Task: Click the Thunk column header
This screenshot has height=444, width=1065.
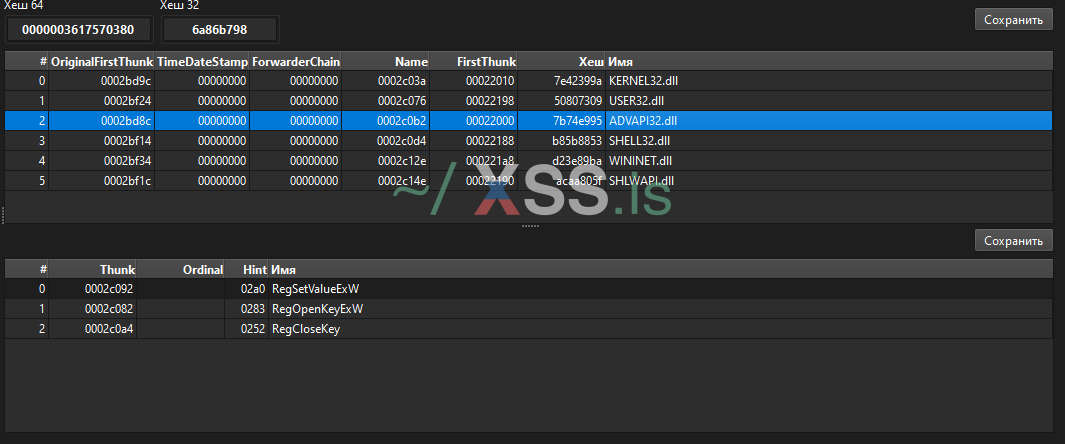Action: click(x=92, y=270)
